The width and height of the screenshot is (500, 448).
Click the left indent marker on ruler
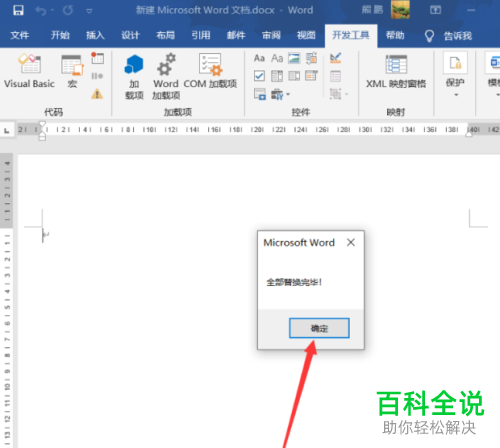pos(42,137)
